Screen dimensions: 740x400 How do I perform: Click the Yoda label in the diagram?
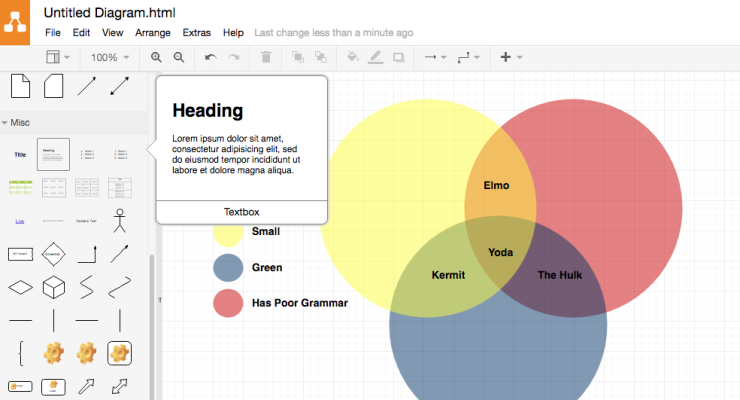click(500, 252)
